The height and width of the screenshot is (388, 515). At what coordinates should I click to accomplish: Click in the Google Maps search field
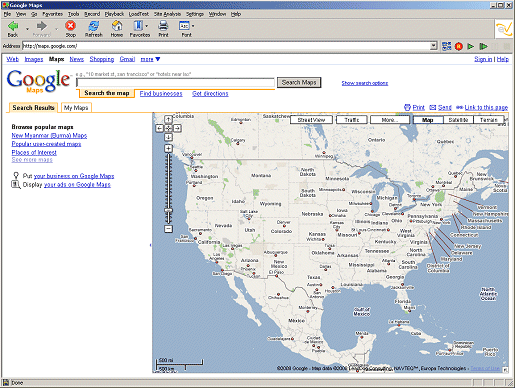tap(175, 82)
